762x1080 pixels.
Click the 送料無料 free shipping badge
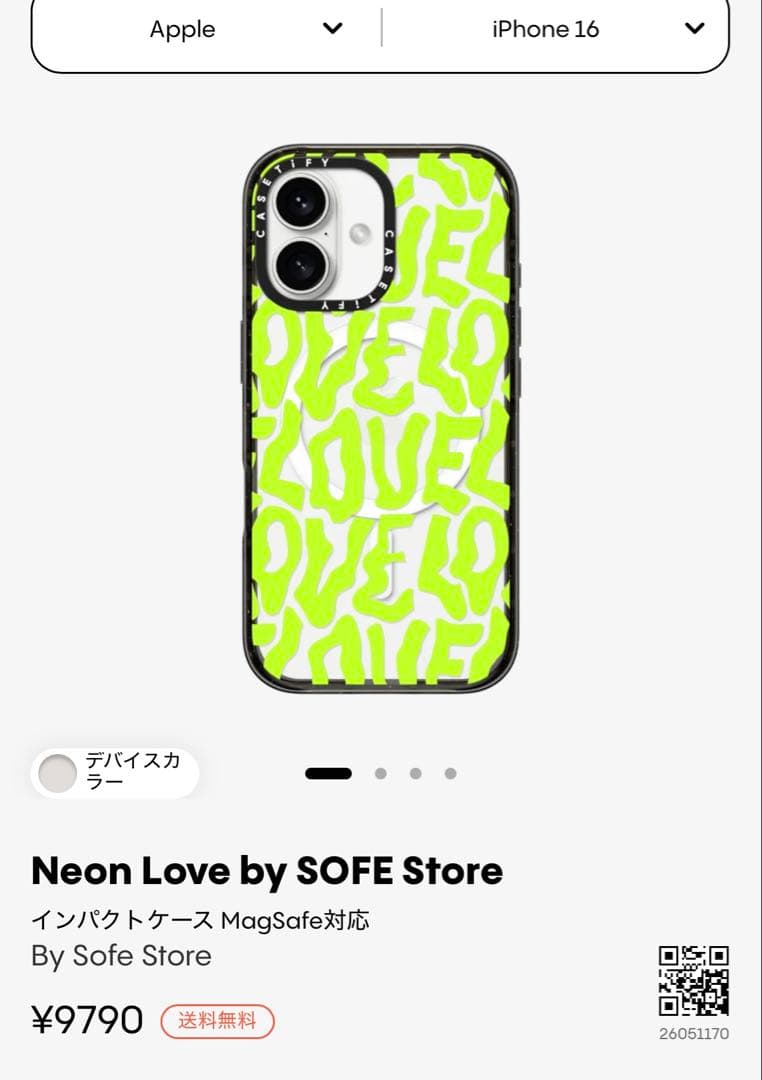(218, 1021)
